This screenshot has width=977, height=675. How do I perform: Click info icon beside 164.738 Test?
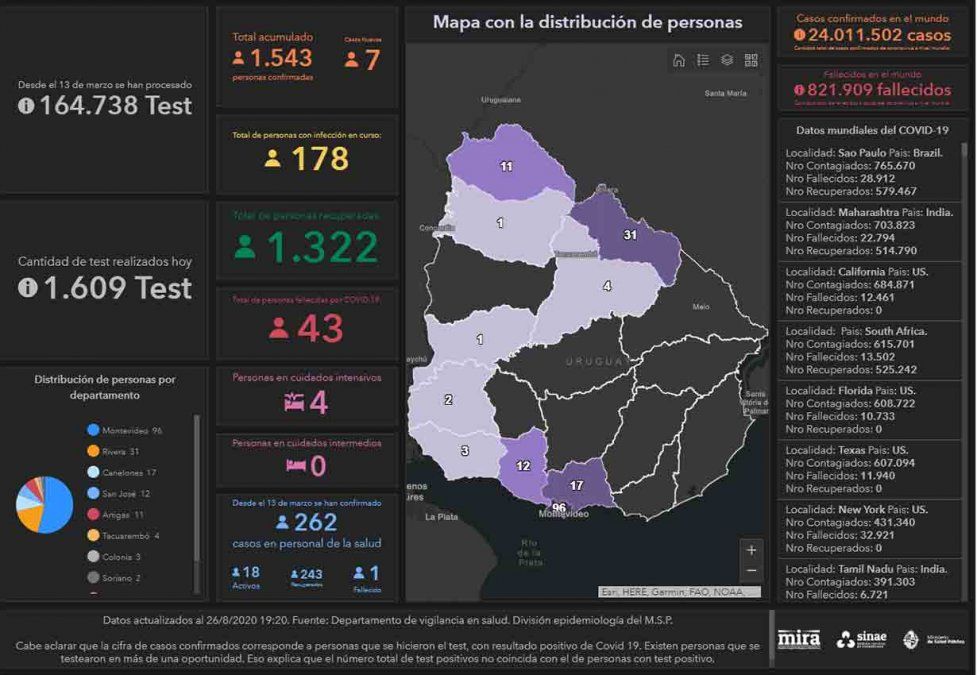pyautogui.click(x=26, y=106)
